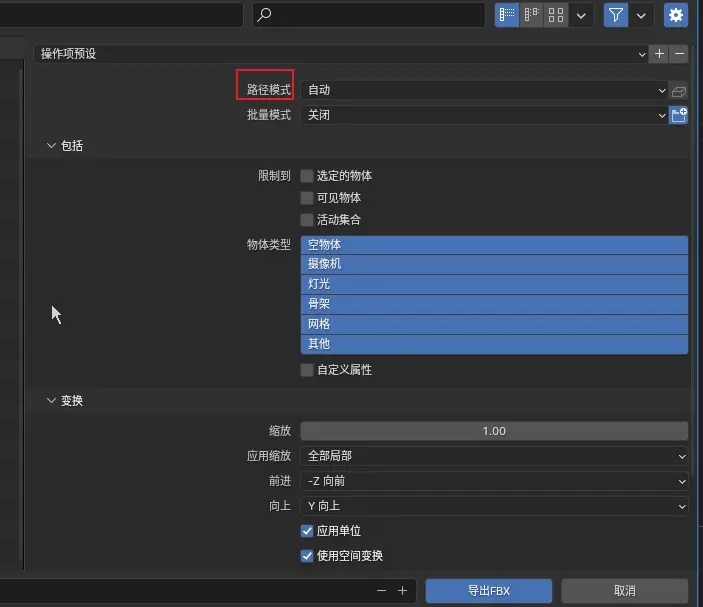Screen dimensions: 703x607
Task: Switch to vertical list display mode
Action: 507,15
